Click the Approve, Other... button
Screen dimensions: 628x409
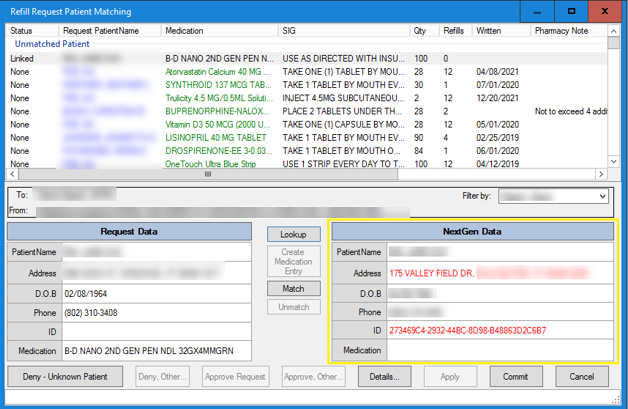click(x=313, y=377)
